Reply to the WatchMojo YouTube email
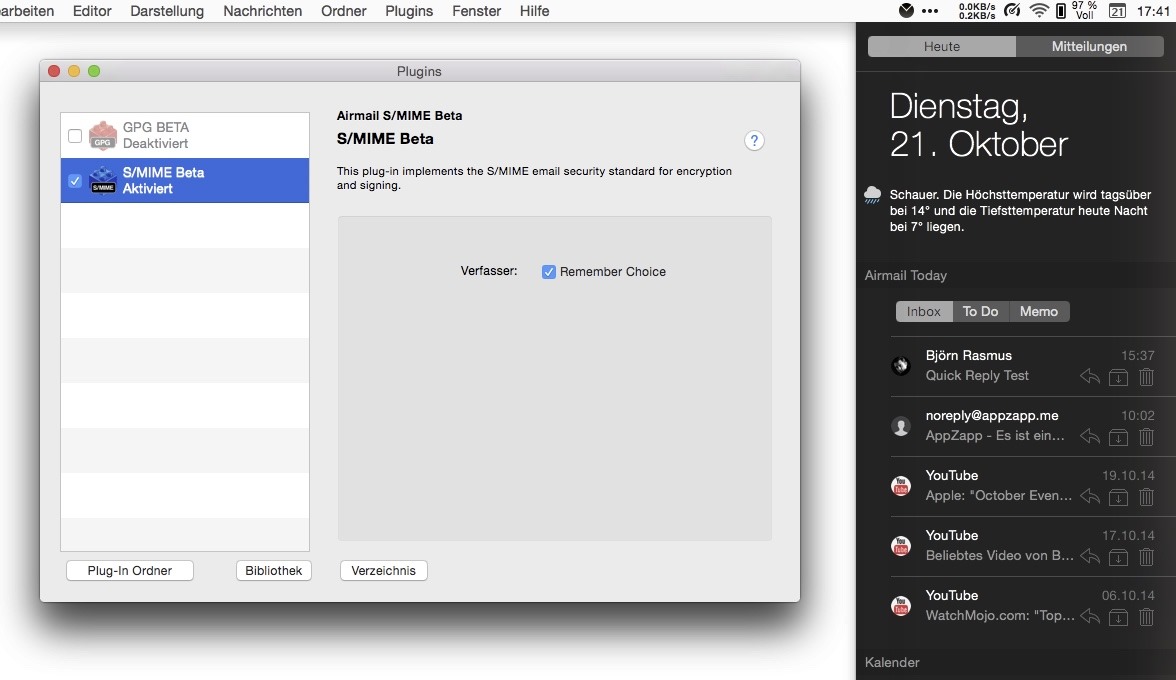Screen dimensions: 1176x680 (1090, 617)
